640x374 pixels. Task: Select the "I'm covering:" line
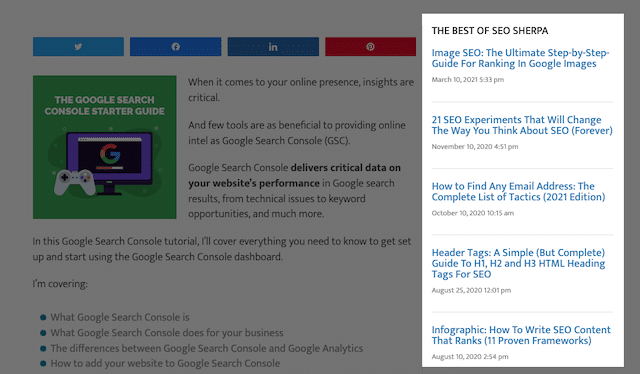(60, 284)
